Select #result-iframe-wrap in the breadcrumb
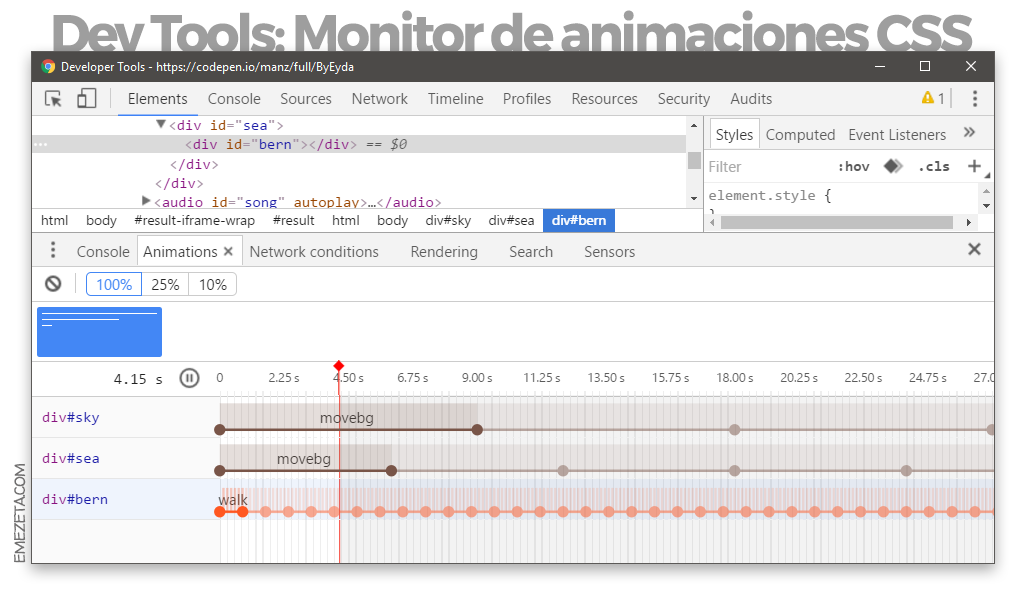Viewport: 1024px width, 590px height. click(195, 220)
